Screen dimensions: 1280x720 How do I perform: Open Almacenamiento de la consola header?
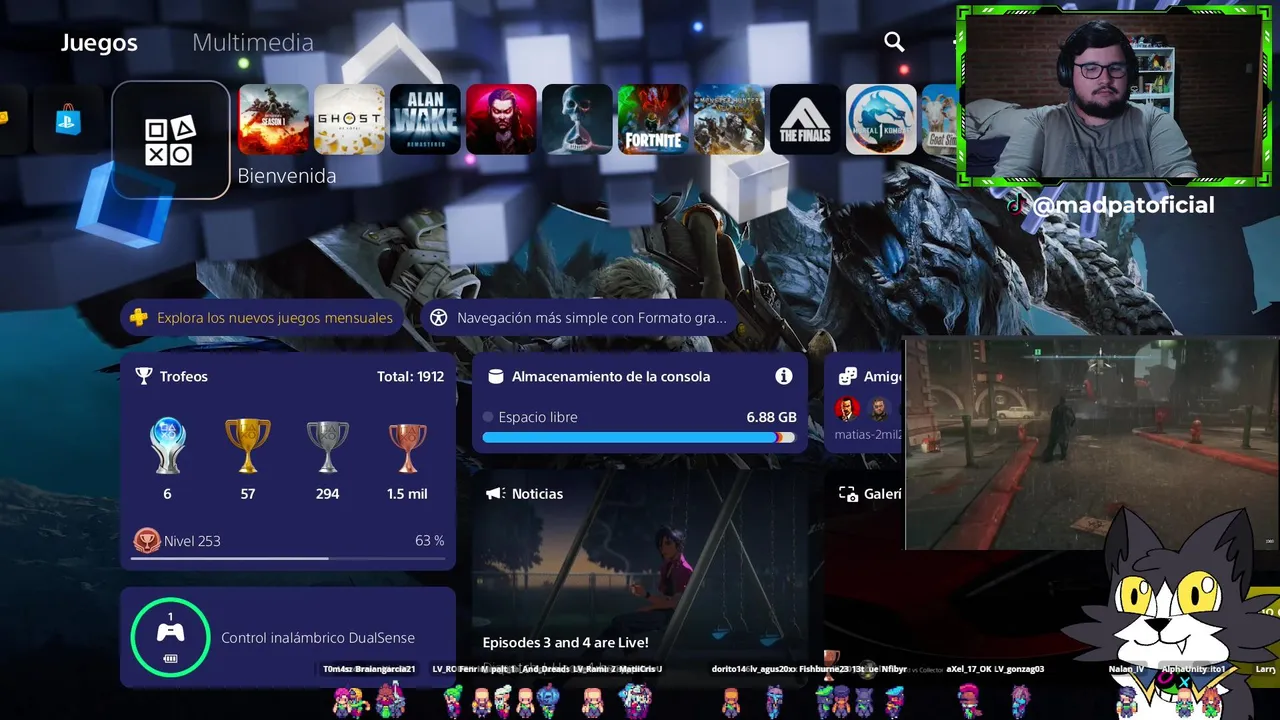click(x=611, y=376)
